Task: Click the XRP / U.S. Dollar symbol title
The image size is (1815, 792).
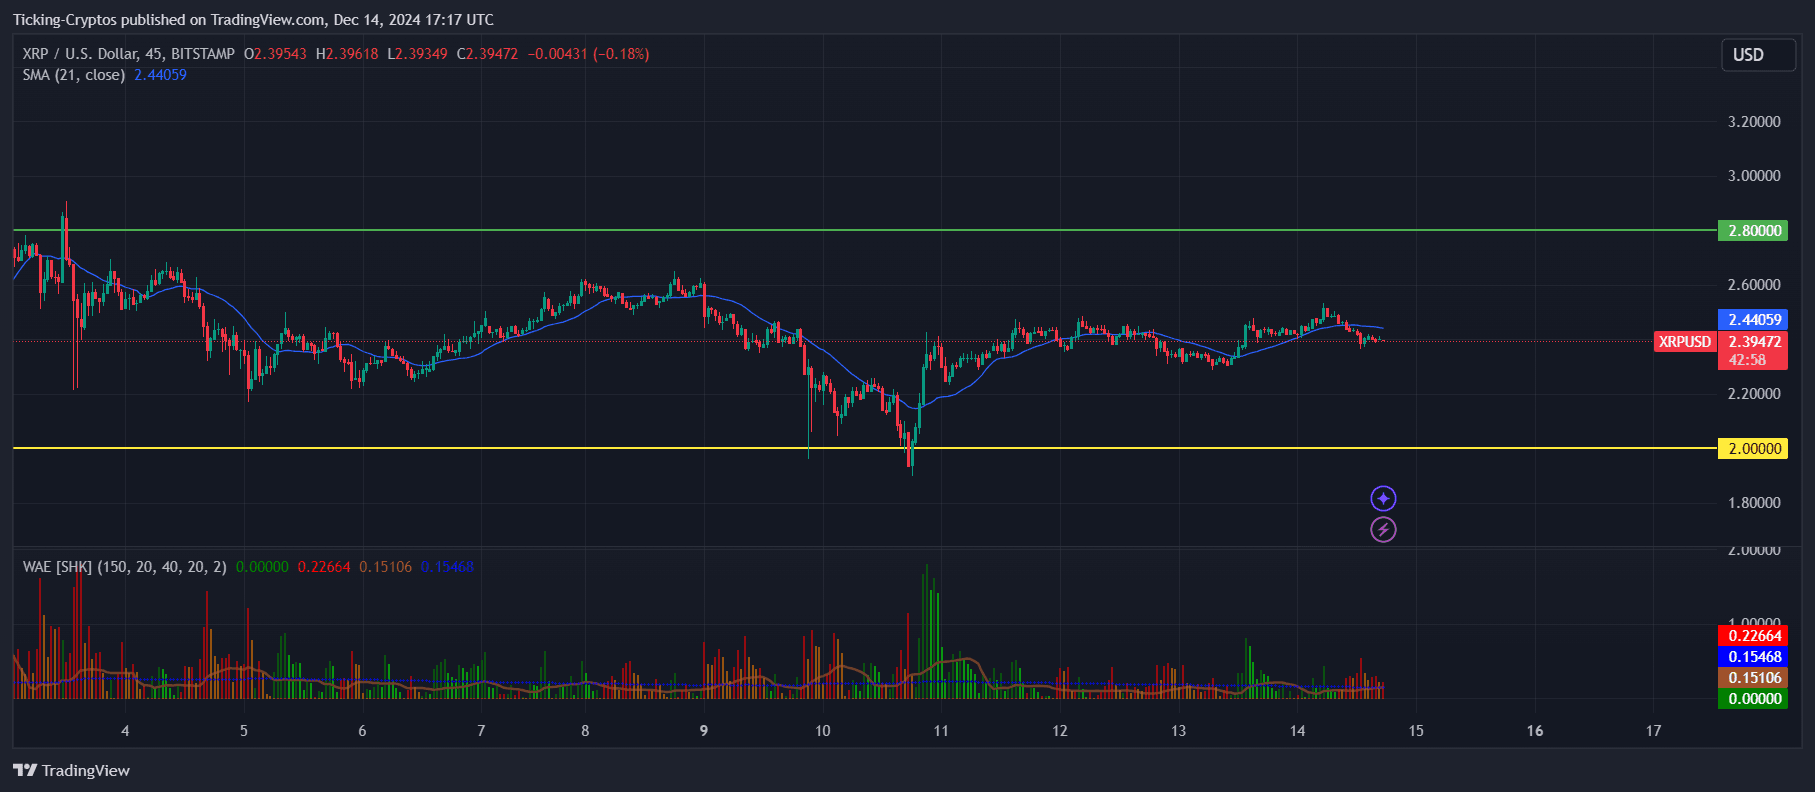Action: [128, 54]
